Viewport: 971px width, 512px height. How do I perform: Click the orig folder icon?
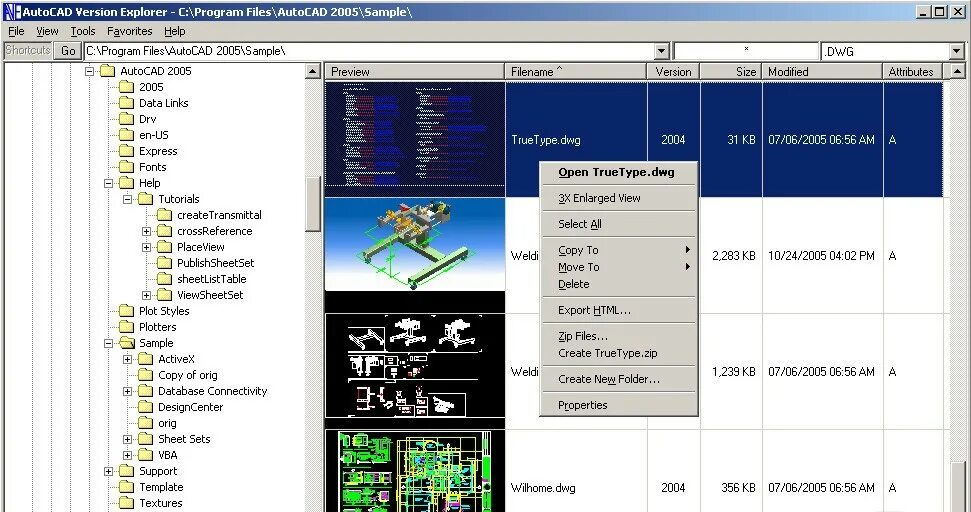coord(146,423)
